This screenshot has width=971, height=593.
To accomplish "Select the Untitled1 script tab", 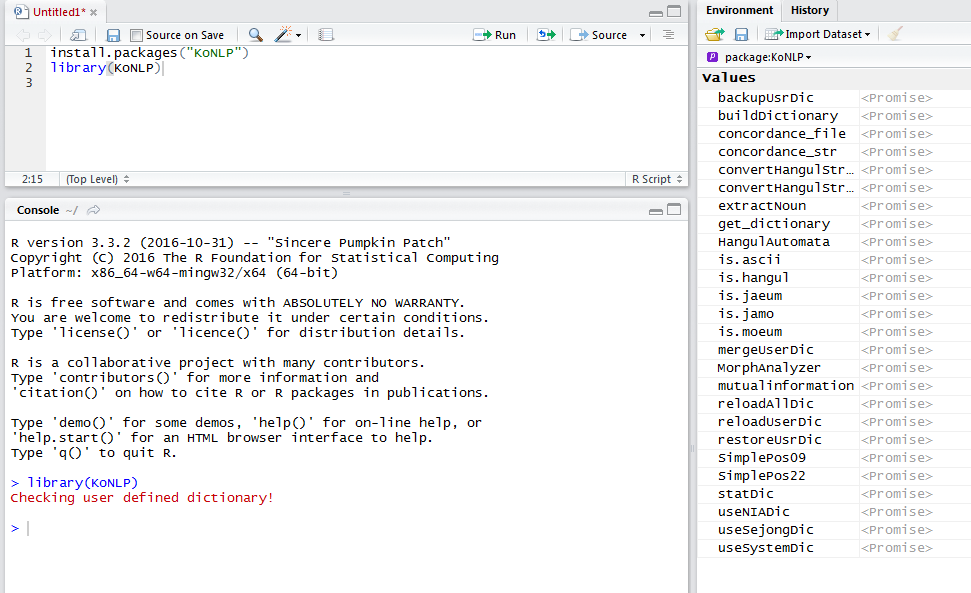I will tap(50, 12).
